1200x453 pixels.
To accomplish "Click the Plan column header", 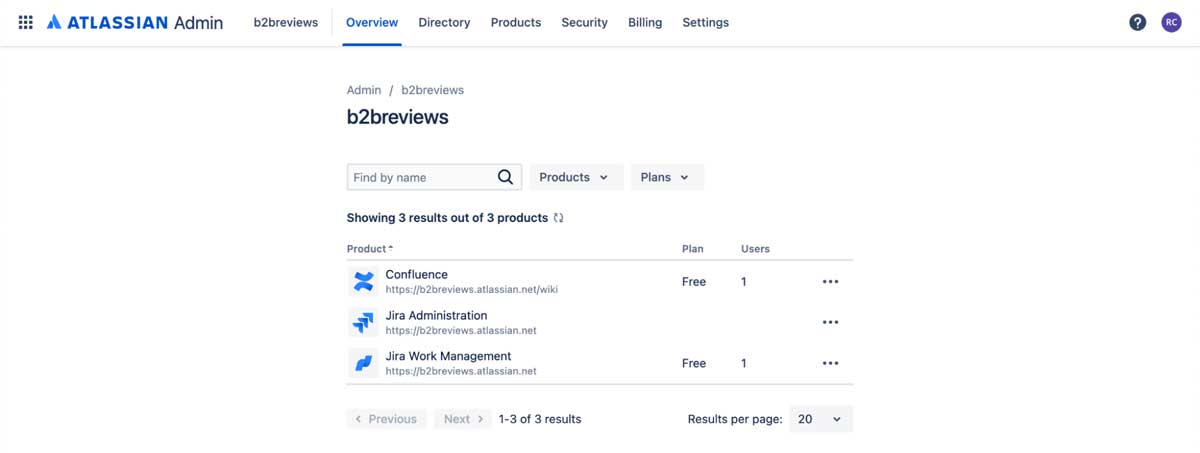I will 693,249.
